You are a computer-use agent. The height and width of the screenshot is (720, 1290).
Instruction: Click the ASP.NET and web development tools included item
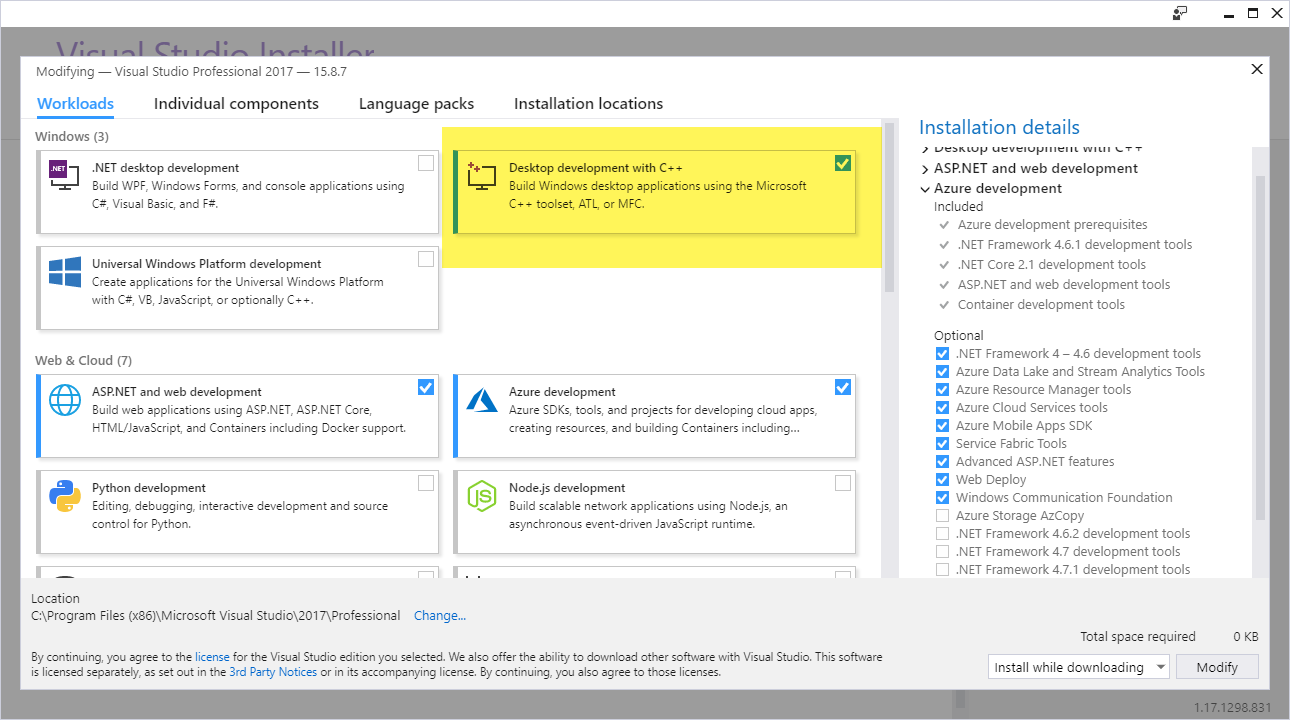tap(1063, 285)
